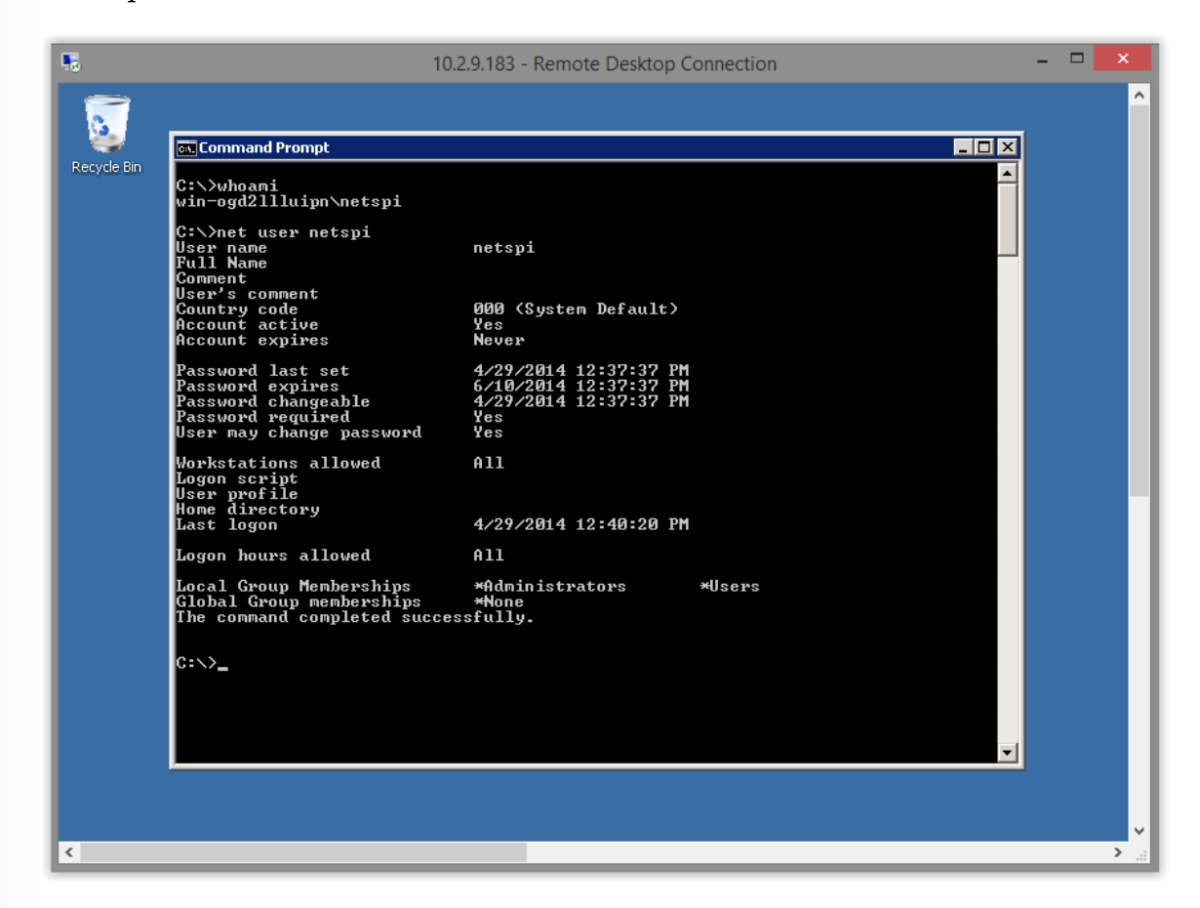The image size is (1200, 908).
Task: Click the Remote Desktop vertical scroll thumb
Action: coord(1139,300)
